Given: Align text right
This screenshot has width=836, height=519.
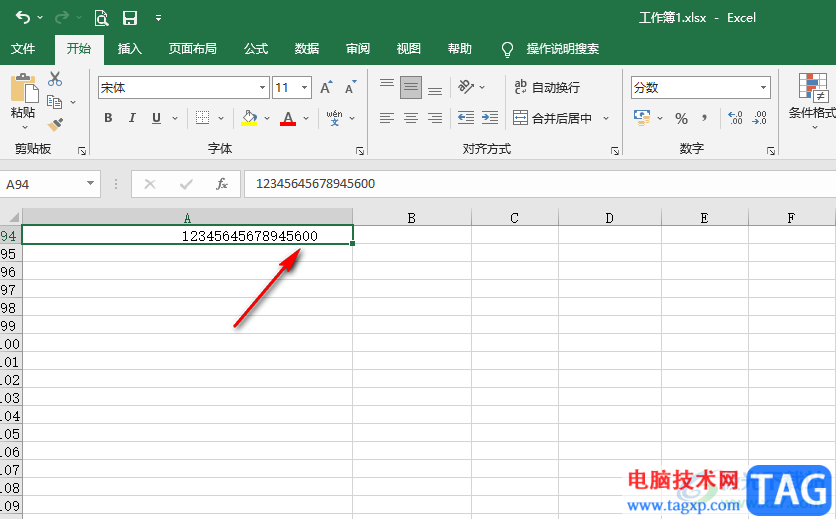Looking at the screenshot, I should tap(435, 118).
